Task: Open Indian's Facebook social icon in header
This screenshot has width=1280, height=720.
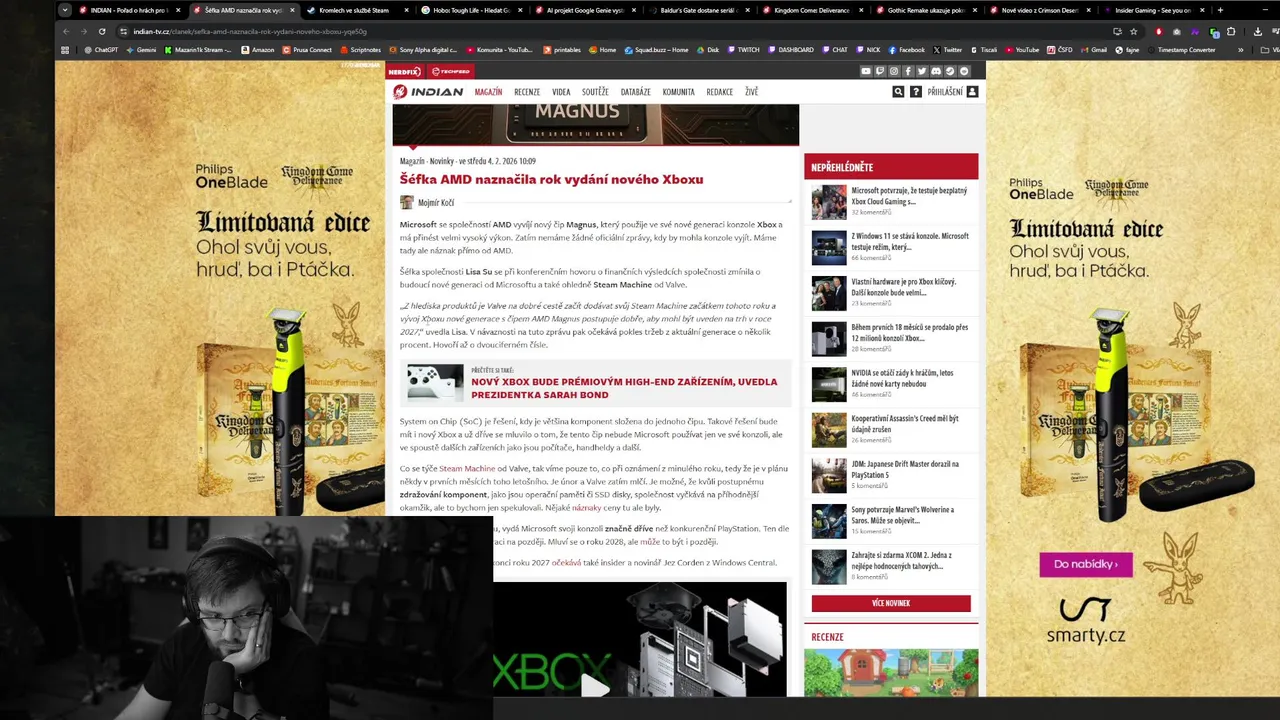Action: tap(908, 71)
